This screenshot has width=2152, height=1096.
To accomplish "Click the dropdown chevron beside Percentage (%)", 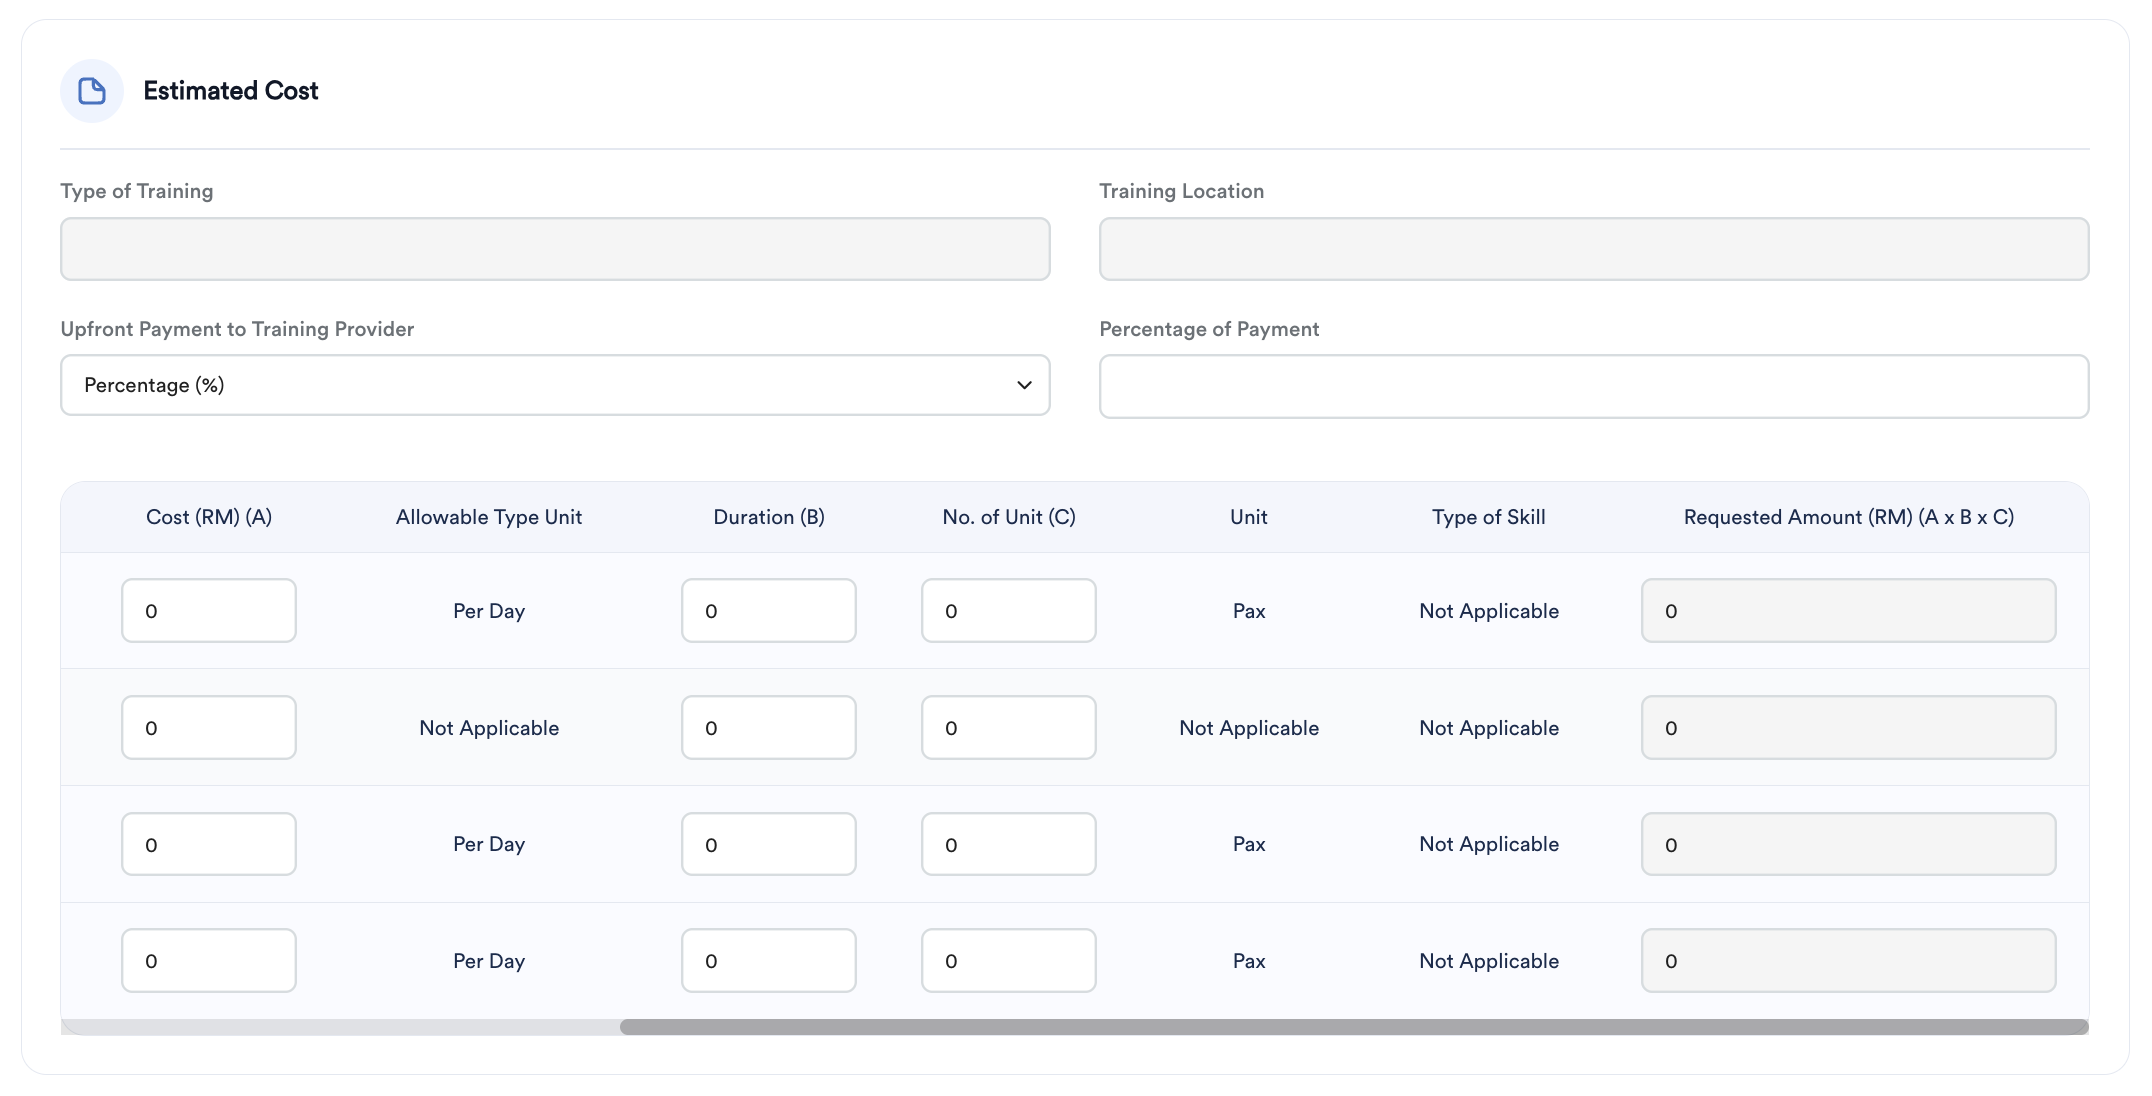I will point(1024,385).
